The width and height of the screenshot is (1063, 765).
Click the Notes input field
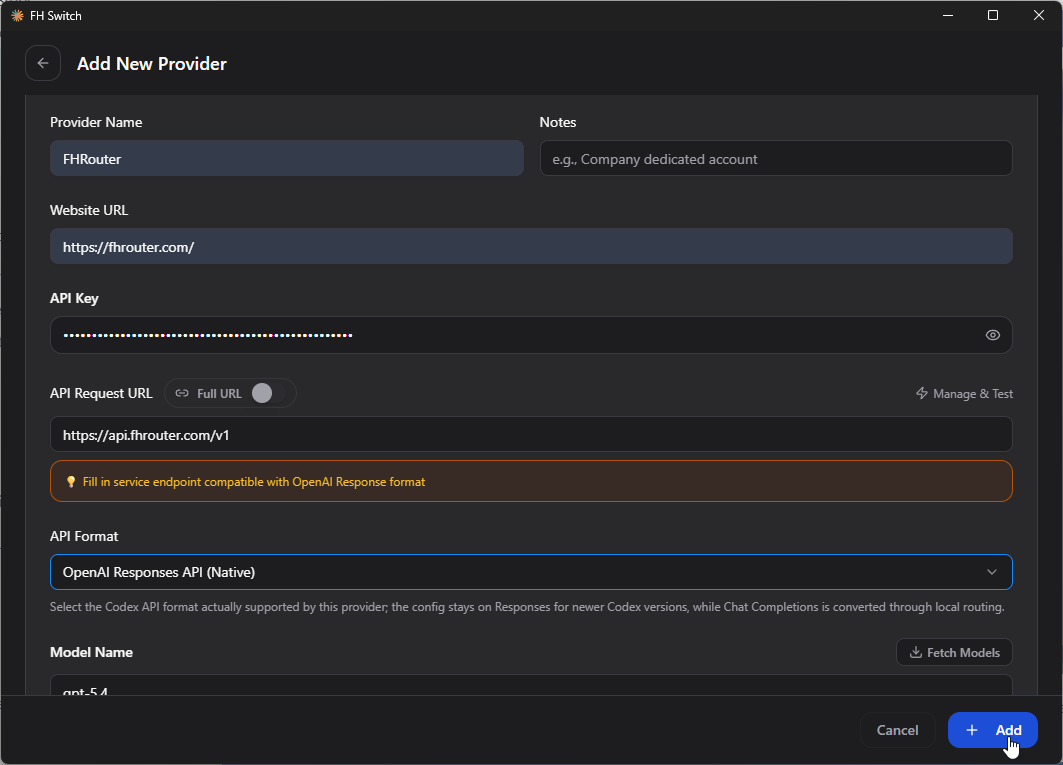776,159
